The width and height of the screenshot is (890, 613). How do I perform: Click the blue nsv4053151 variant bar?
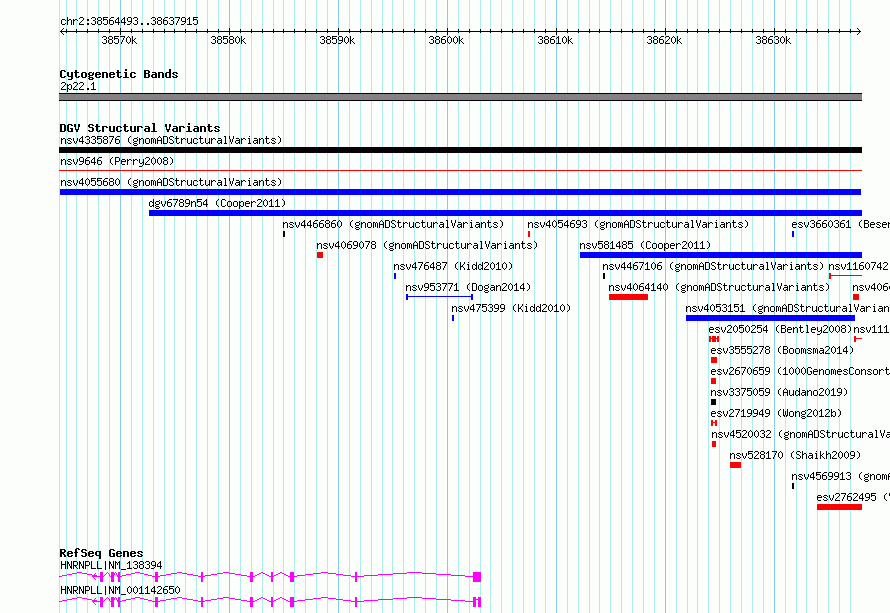tap(770, 318)
